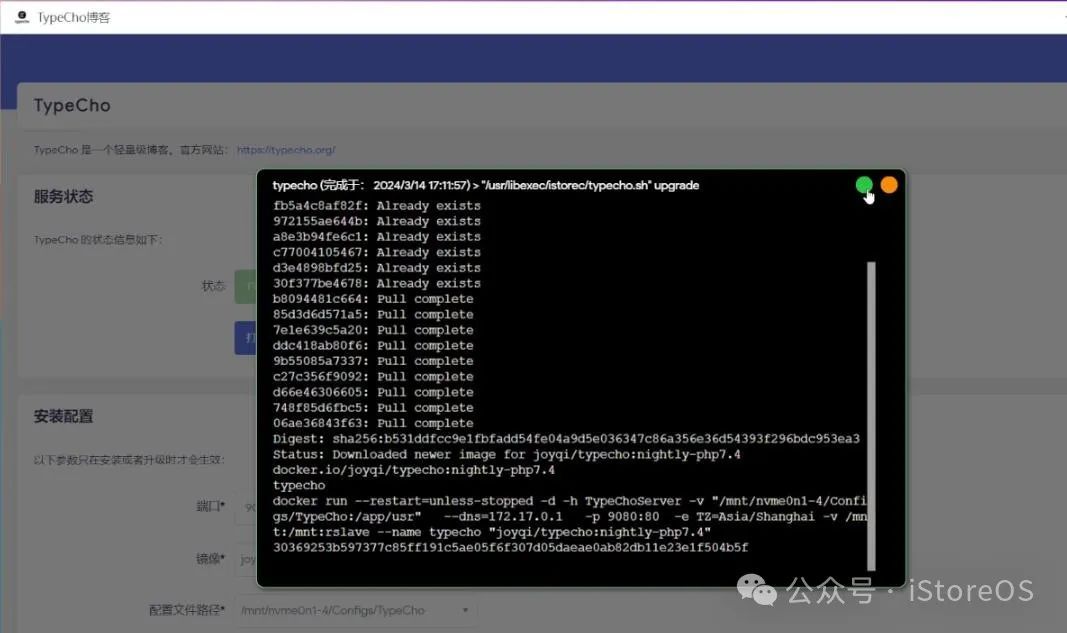Click the '06ae36843f63: Pull complete' line
Image resolution: width=1067 pixels, height=633 pixels.
[x=373, y=423]
